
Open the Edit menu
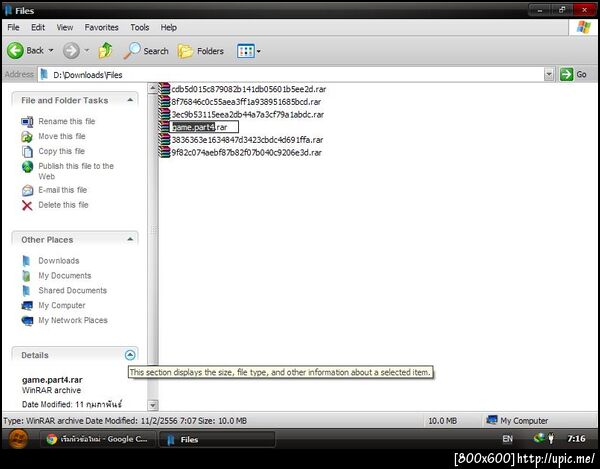pos(38,28)
